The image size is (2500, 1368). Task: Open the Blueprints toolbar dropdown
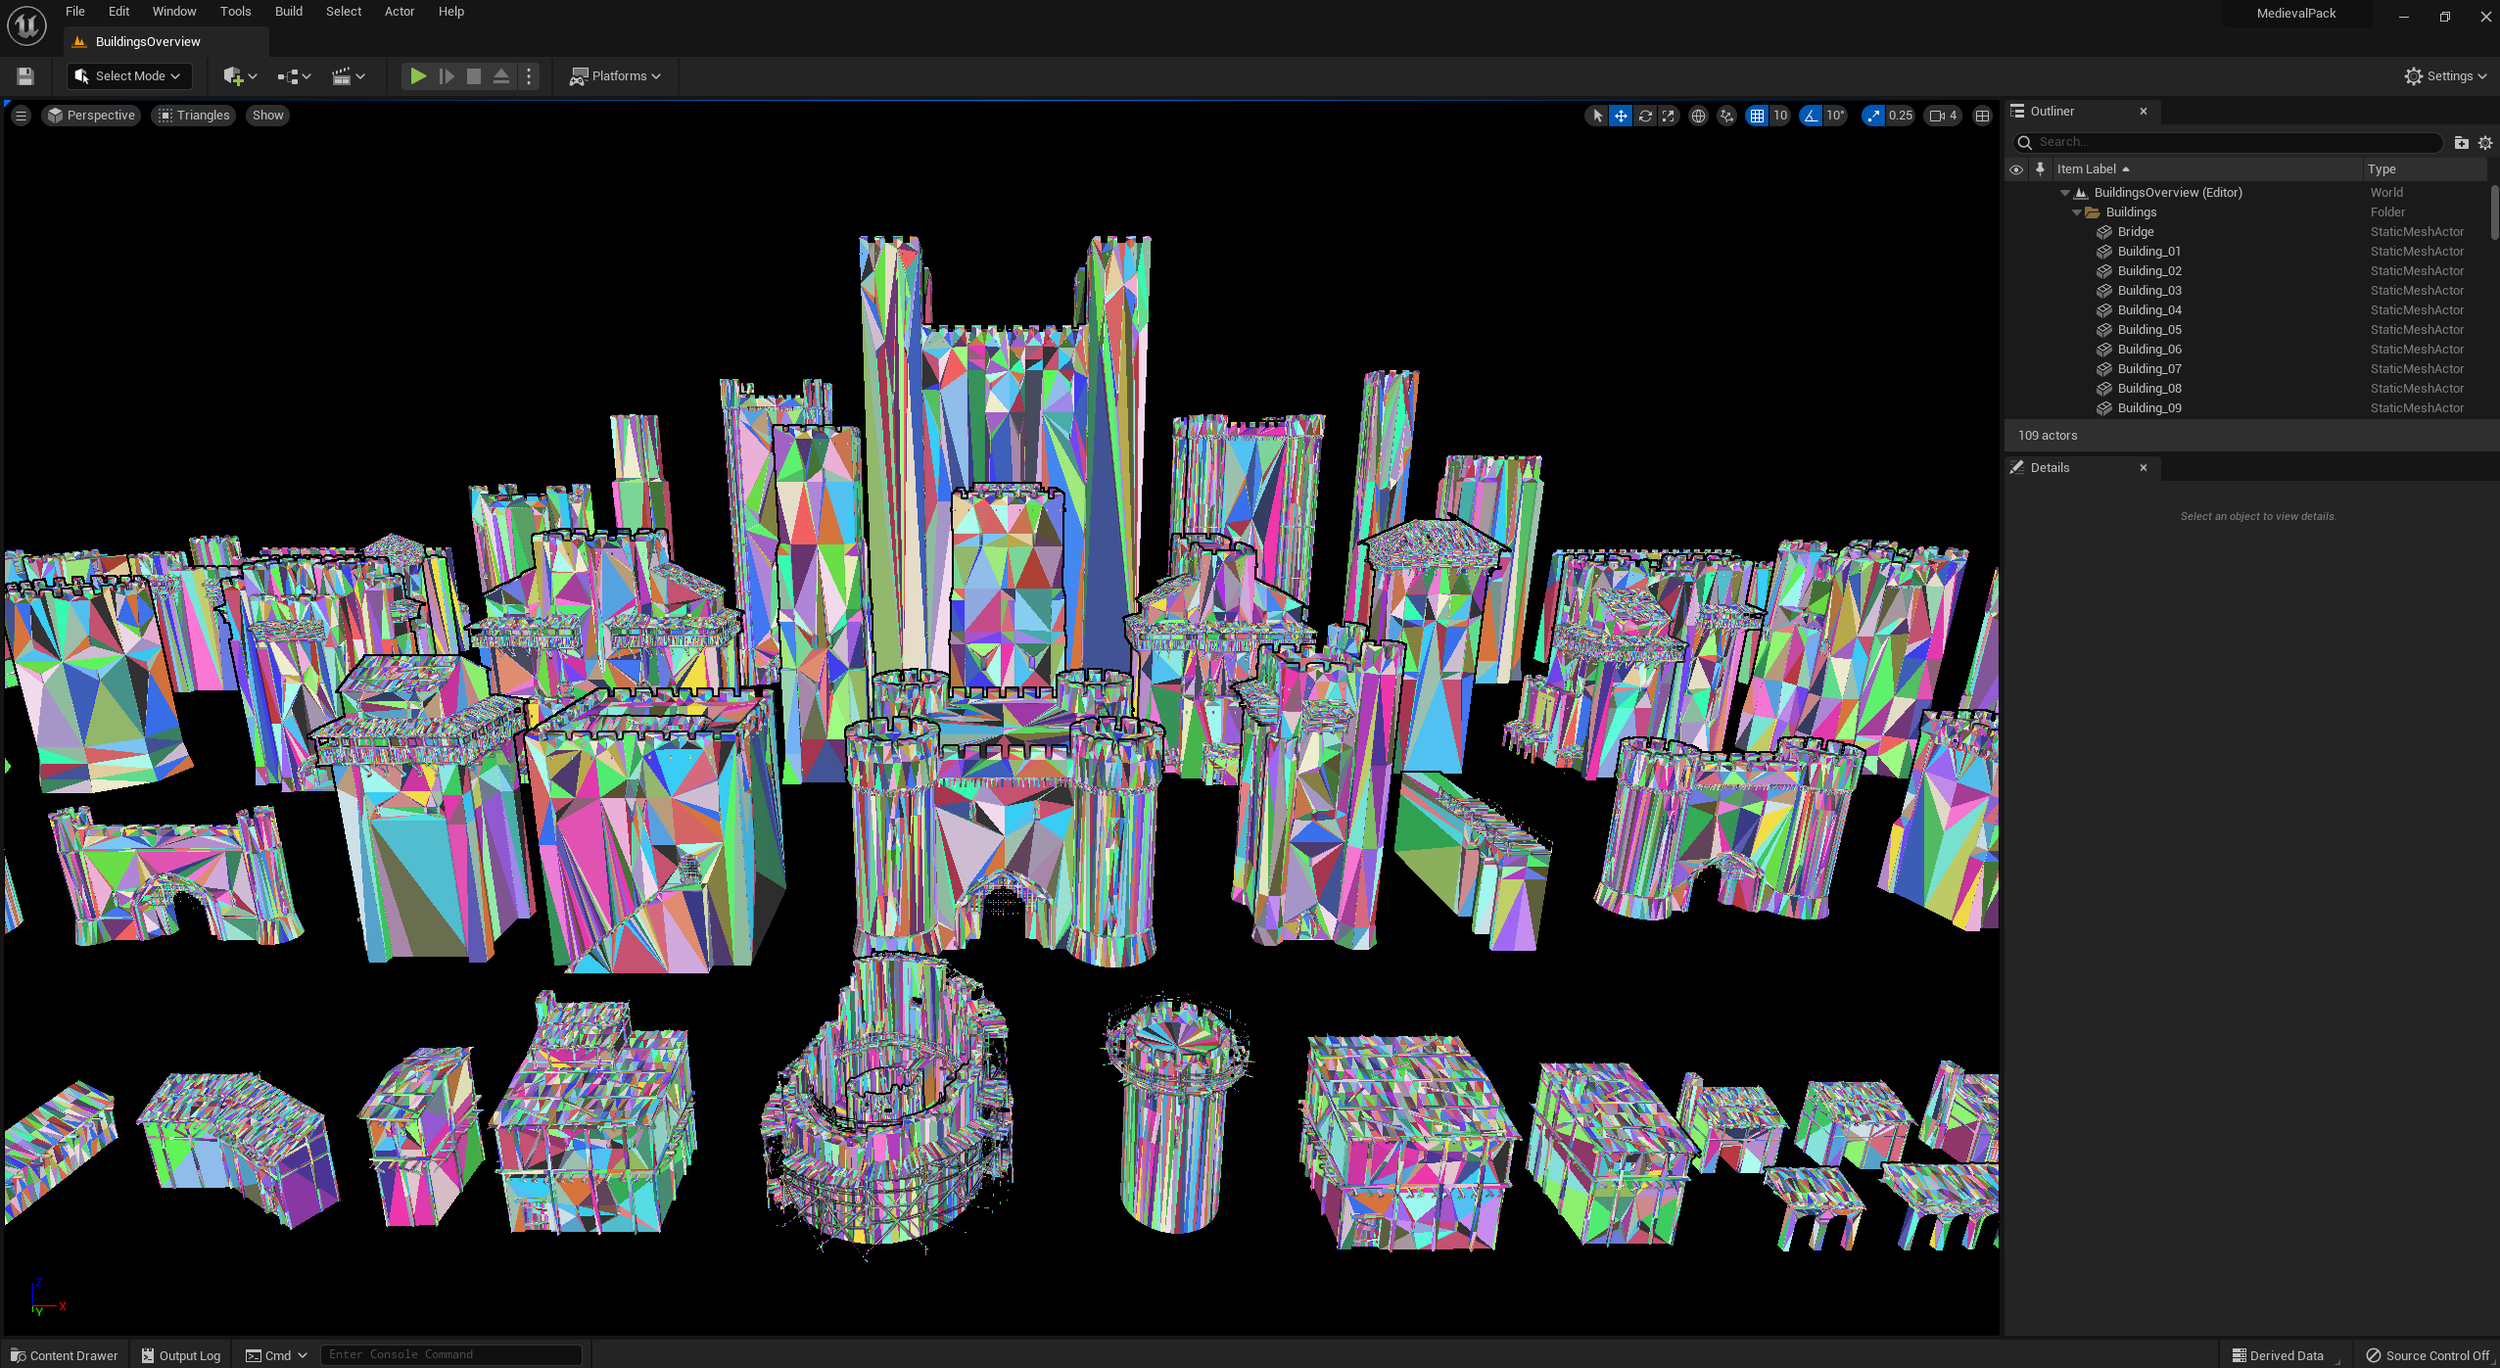click(294, 76)
